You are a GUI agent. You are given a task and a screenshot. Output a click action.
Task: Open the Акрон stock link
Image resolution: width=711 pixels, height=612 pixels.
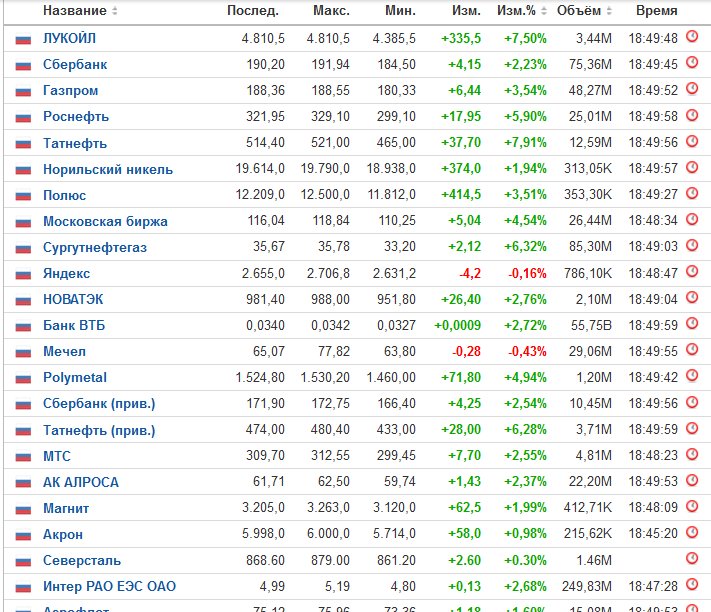pos(63,534)
